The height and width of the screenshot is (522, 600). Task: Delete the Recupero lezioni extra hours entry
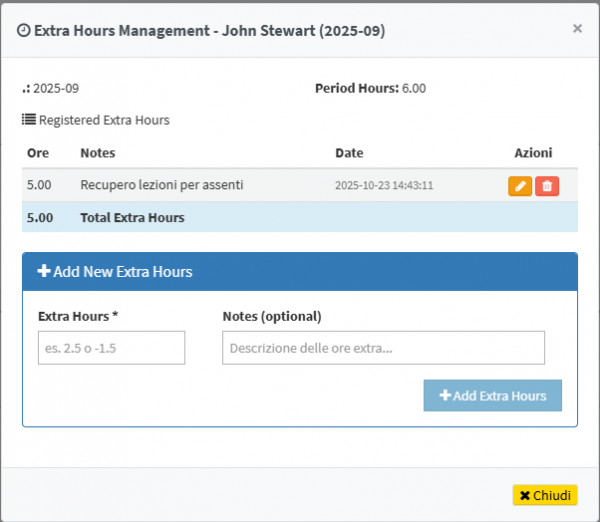tap(547, 186)
